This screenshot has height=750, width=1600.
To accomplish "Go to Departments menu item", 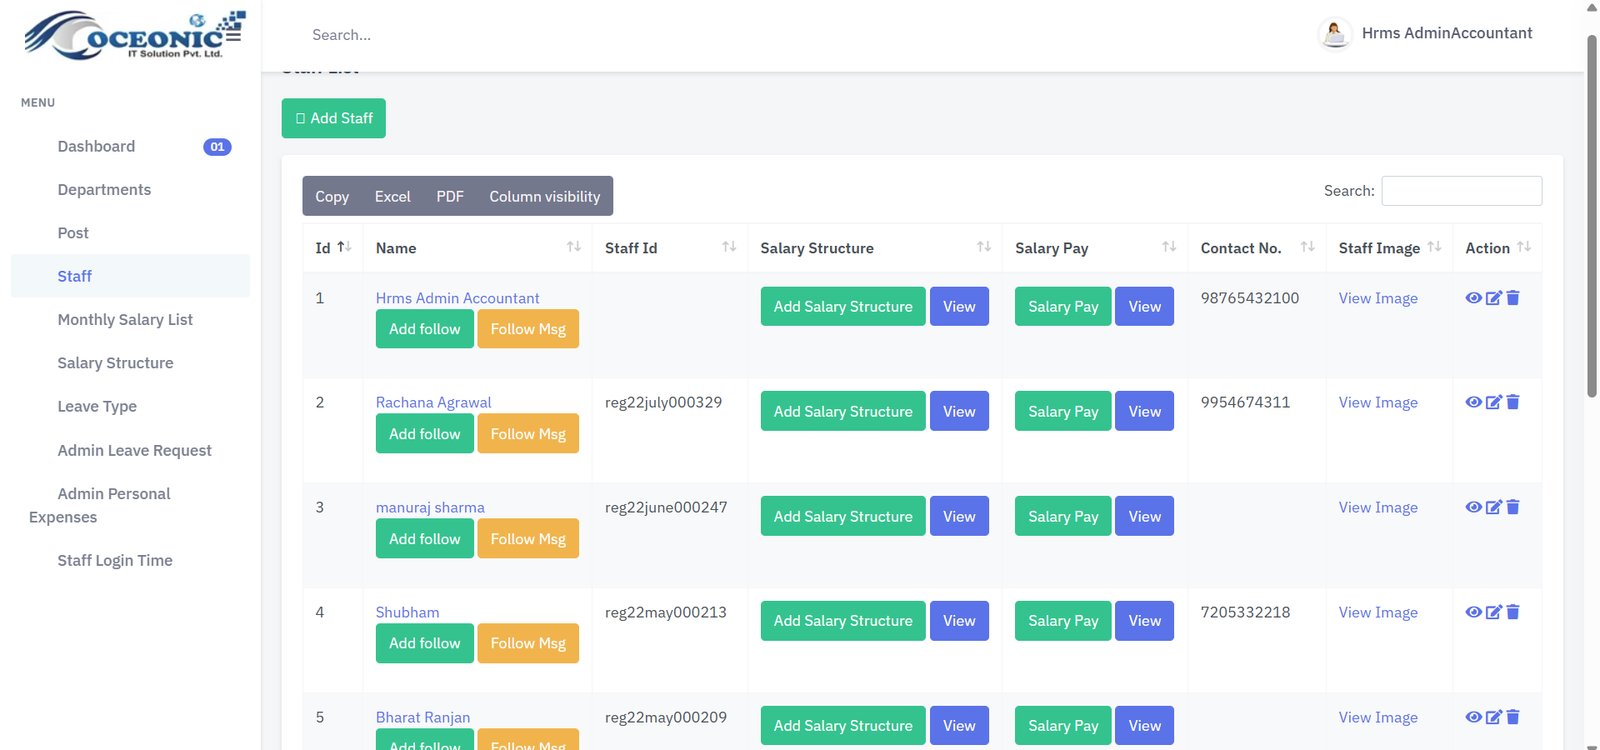I will pyautogui.click(x=104, y=190).
